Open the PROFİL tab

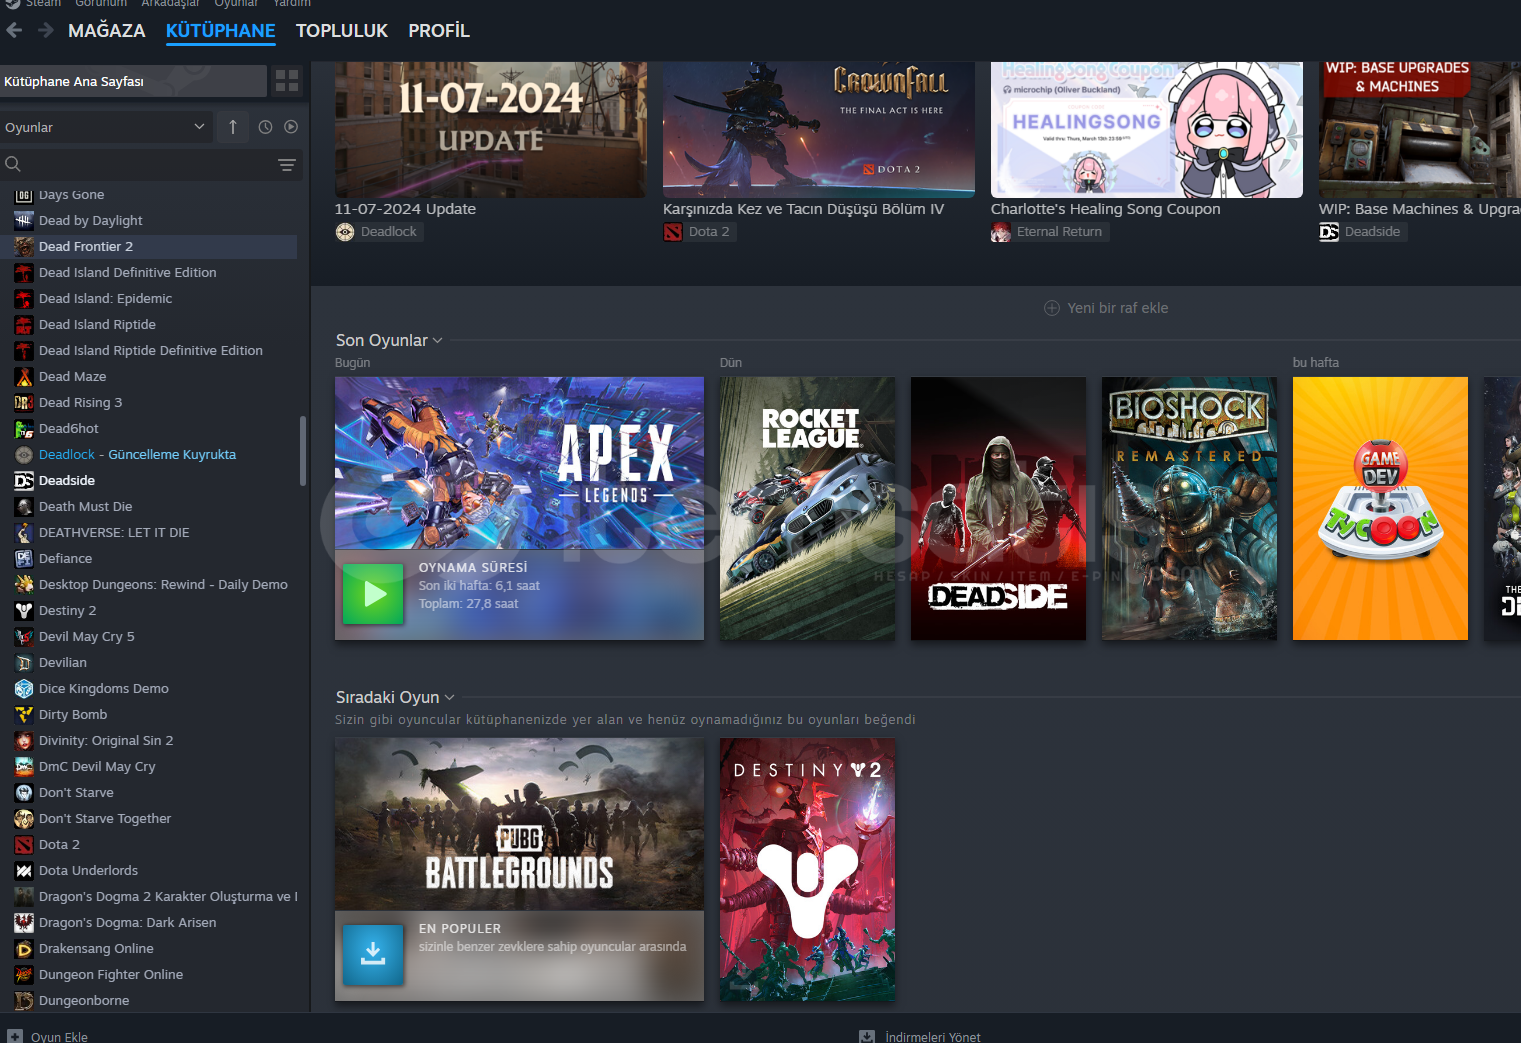point(439,31)
